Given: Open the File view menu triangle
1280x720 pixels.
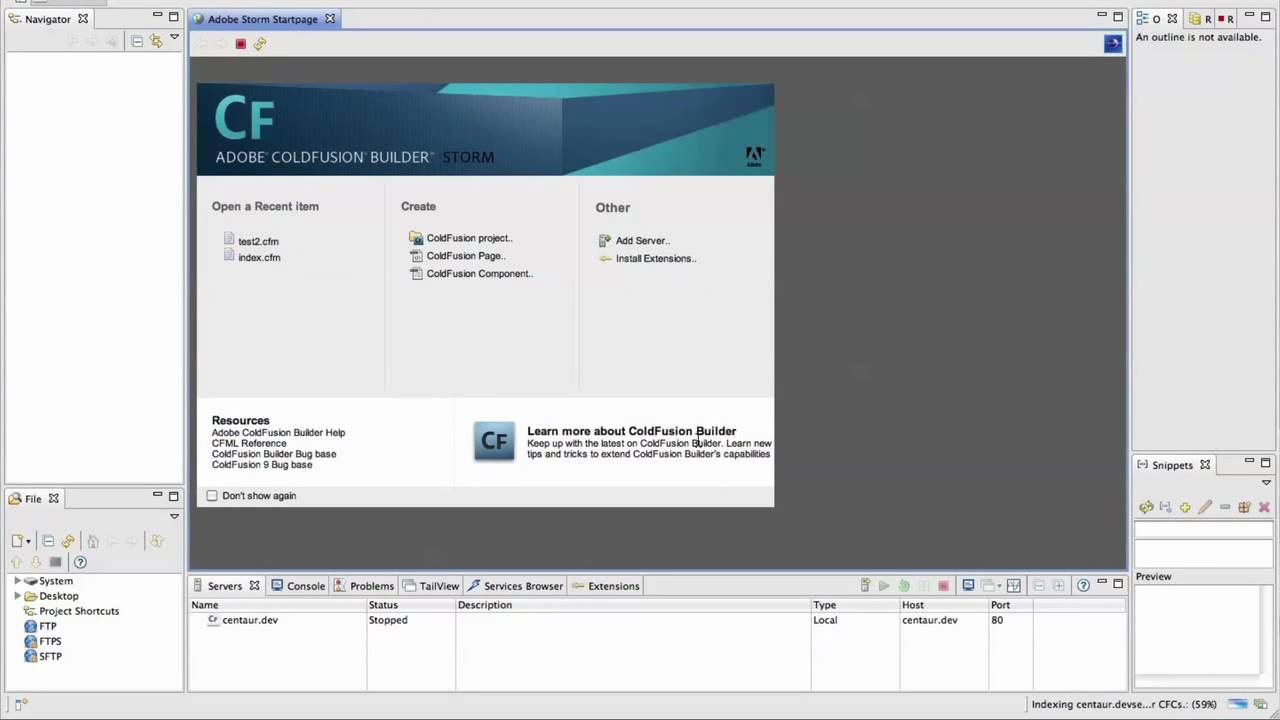Looking at the screenshot, I should [x=174, y=517].
